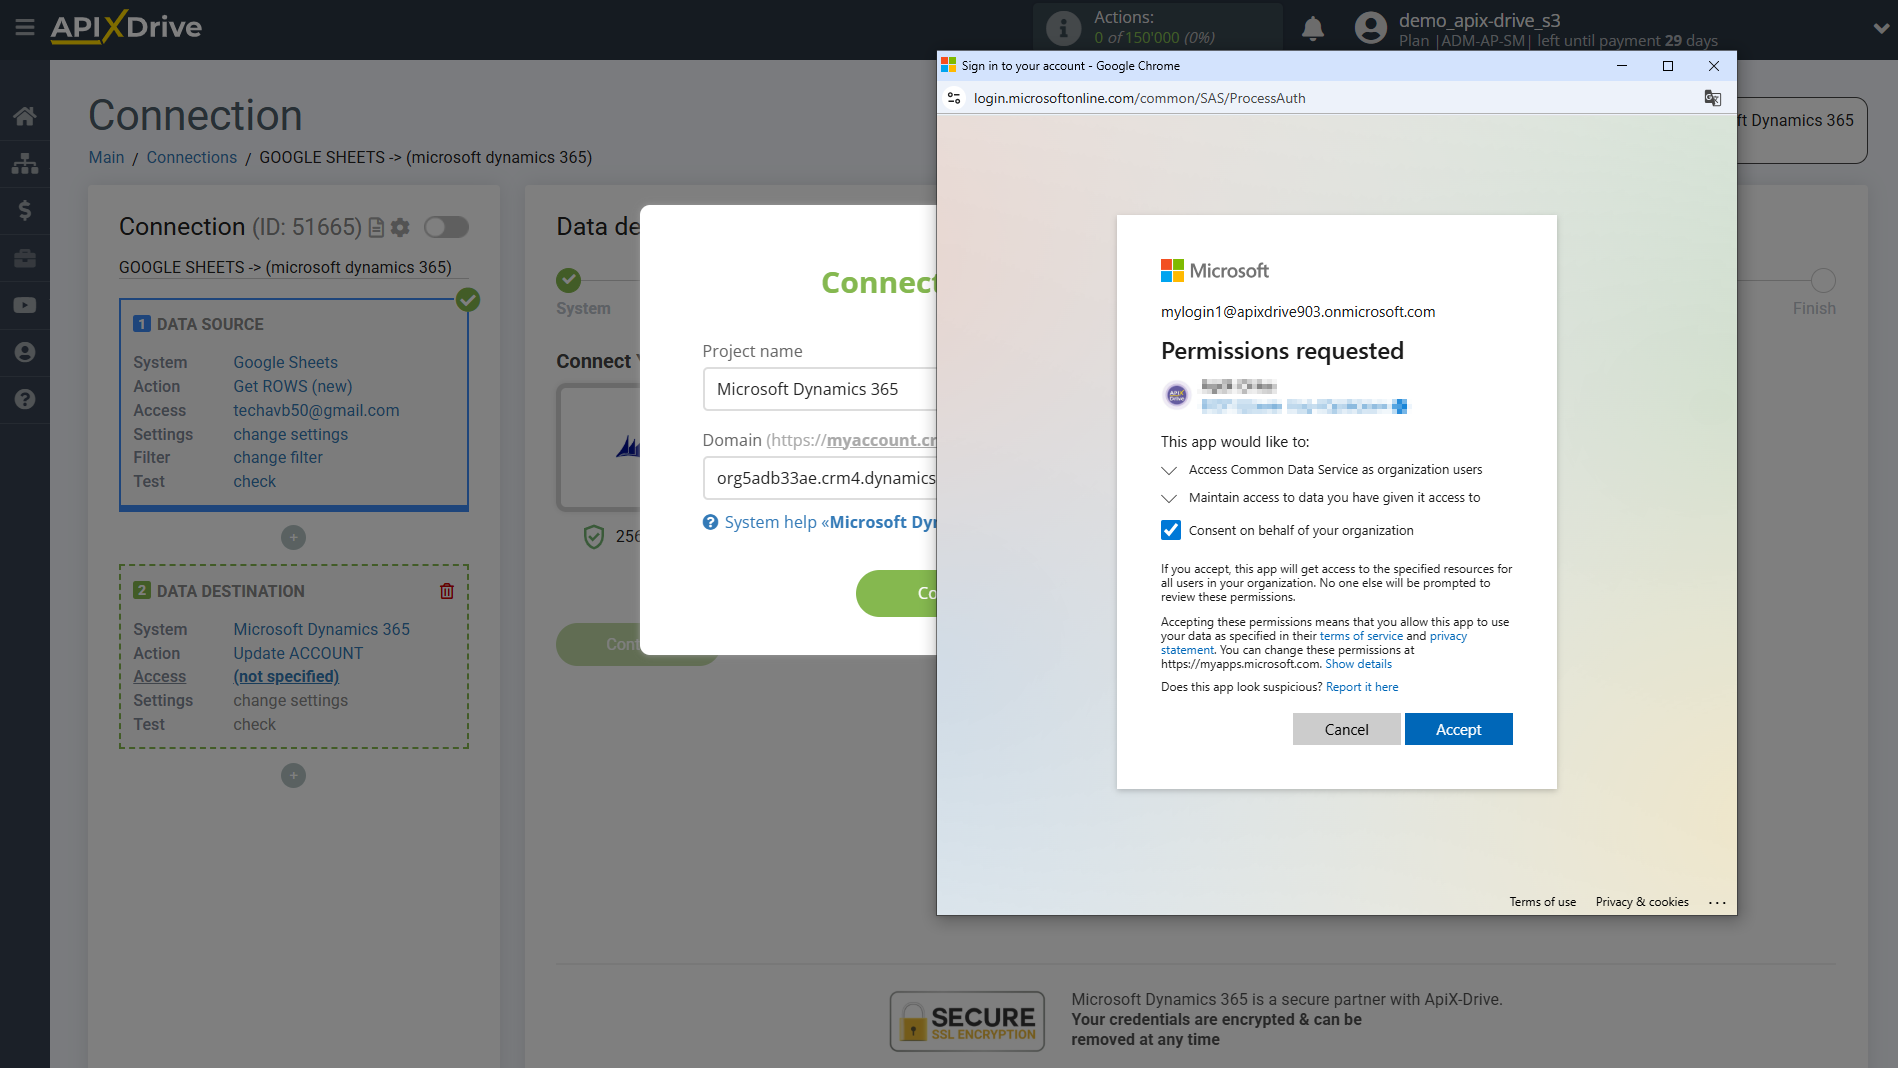Expand Maintain access to data permission

pos(1169,498)
